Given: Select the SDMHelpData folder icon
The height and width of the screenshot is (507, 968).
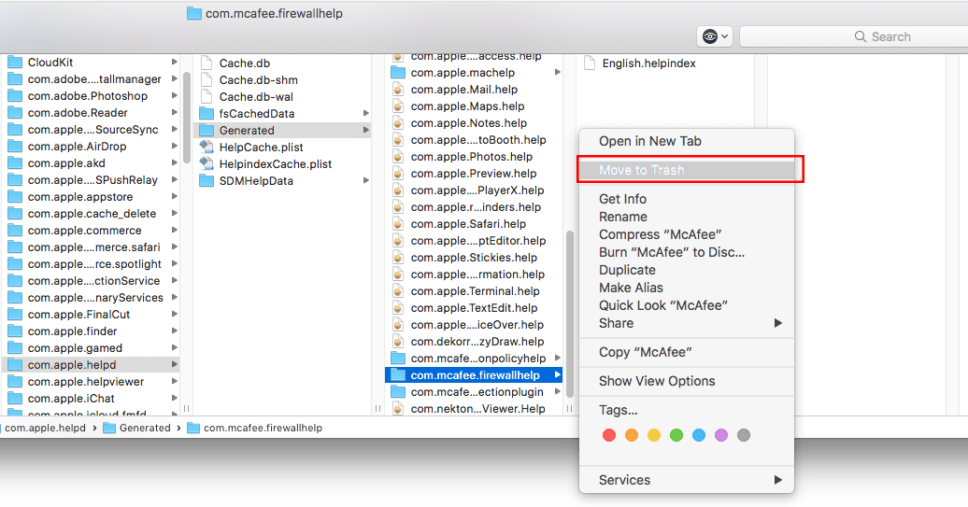Looking at the screenshot, I should tap(207, 181).
